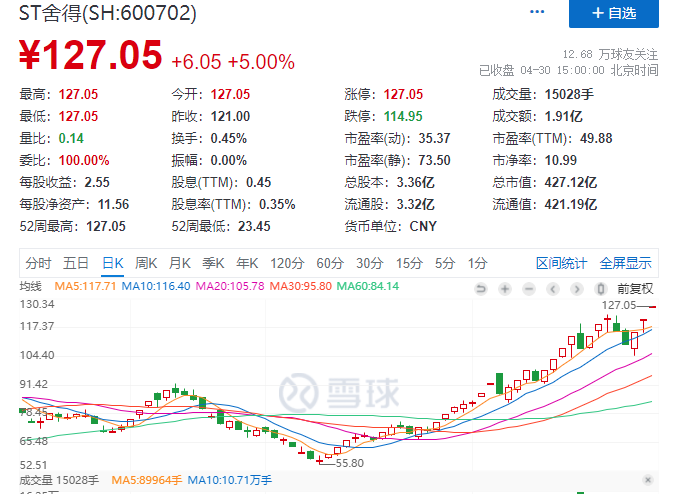The height and width of the screenshot is (494, 675).
Task: Switch to the 分时 intraday tab
Action: click(x=38, y=263)
